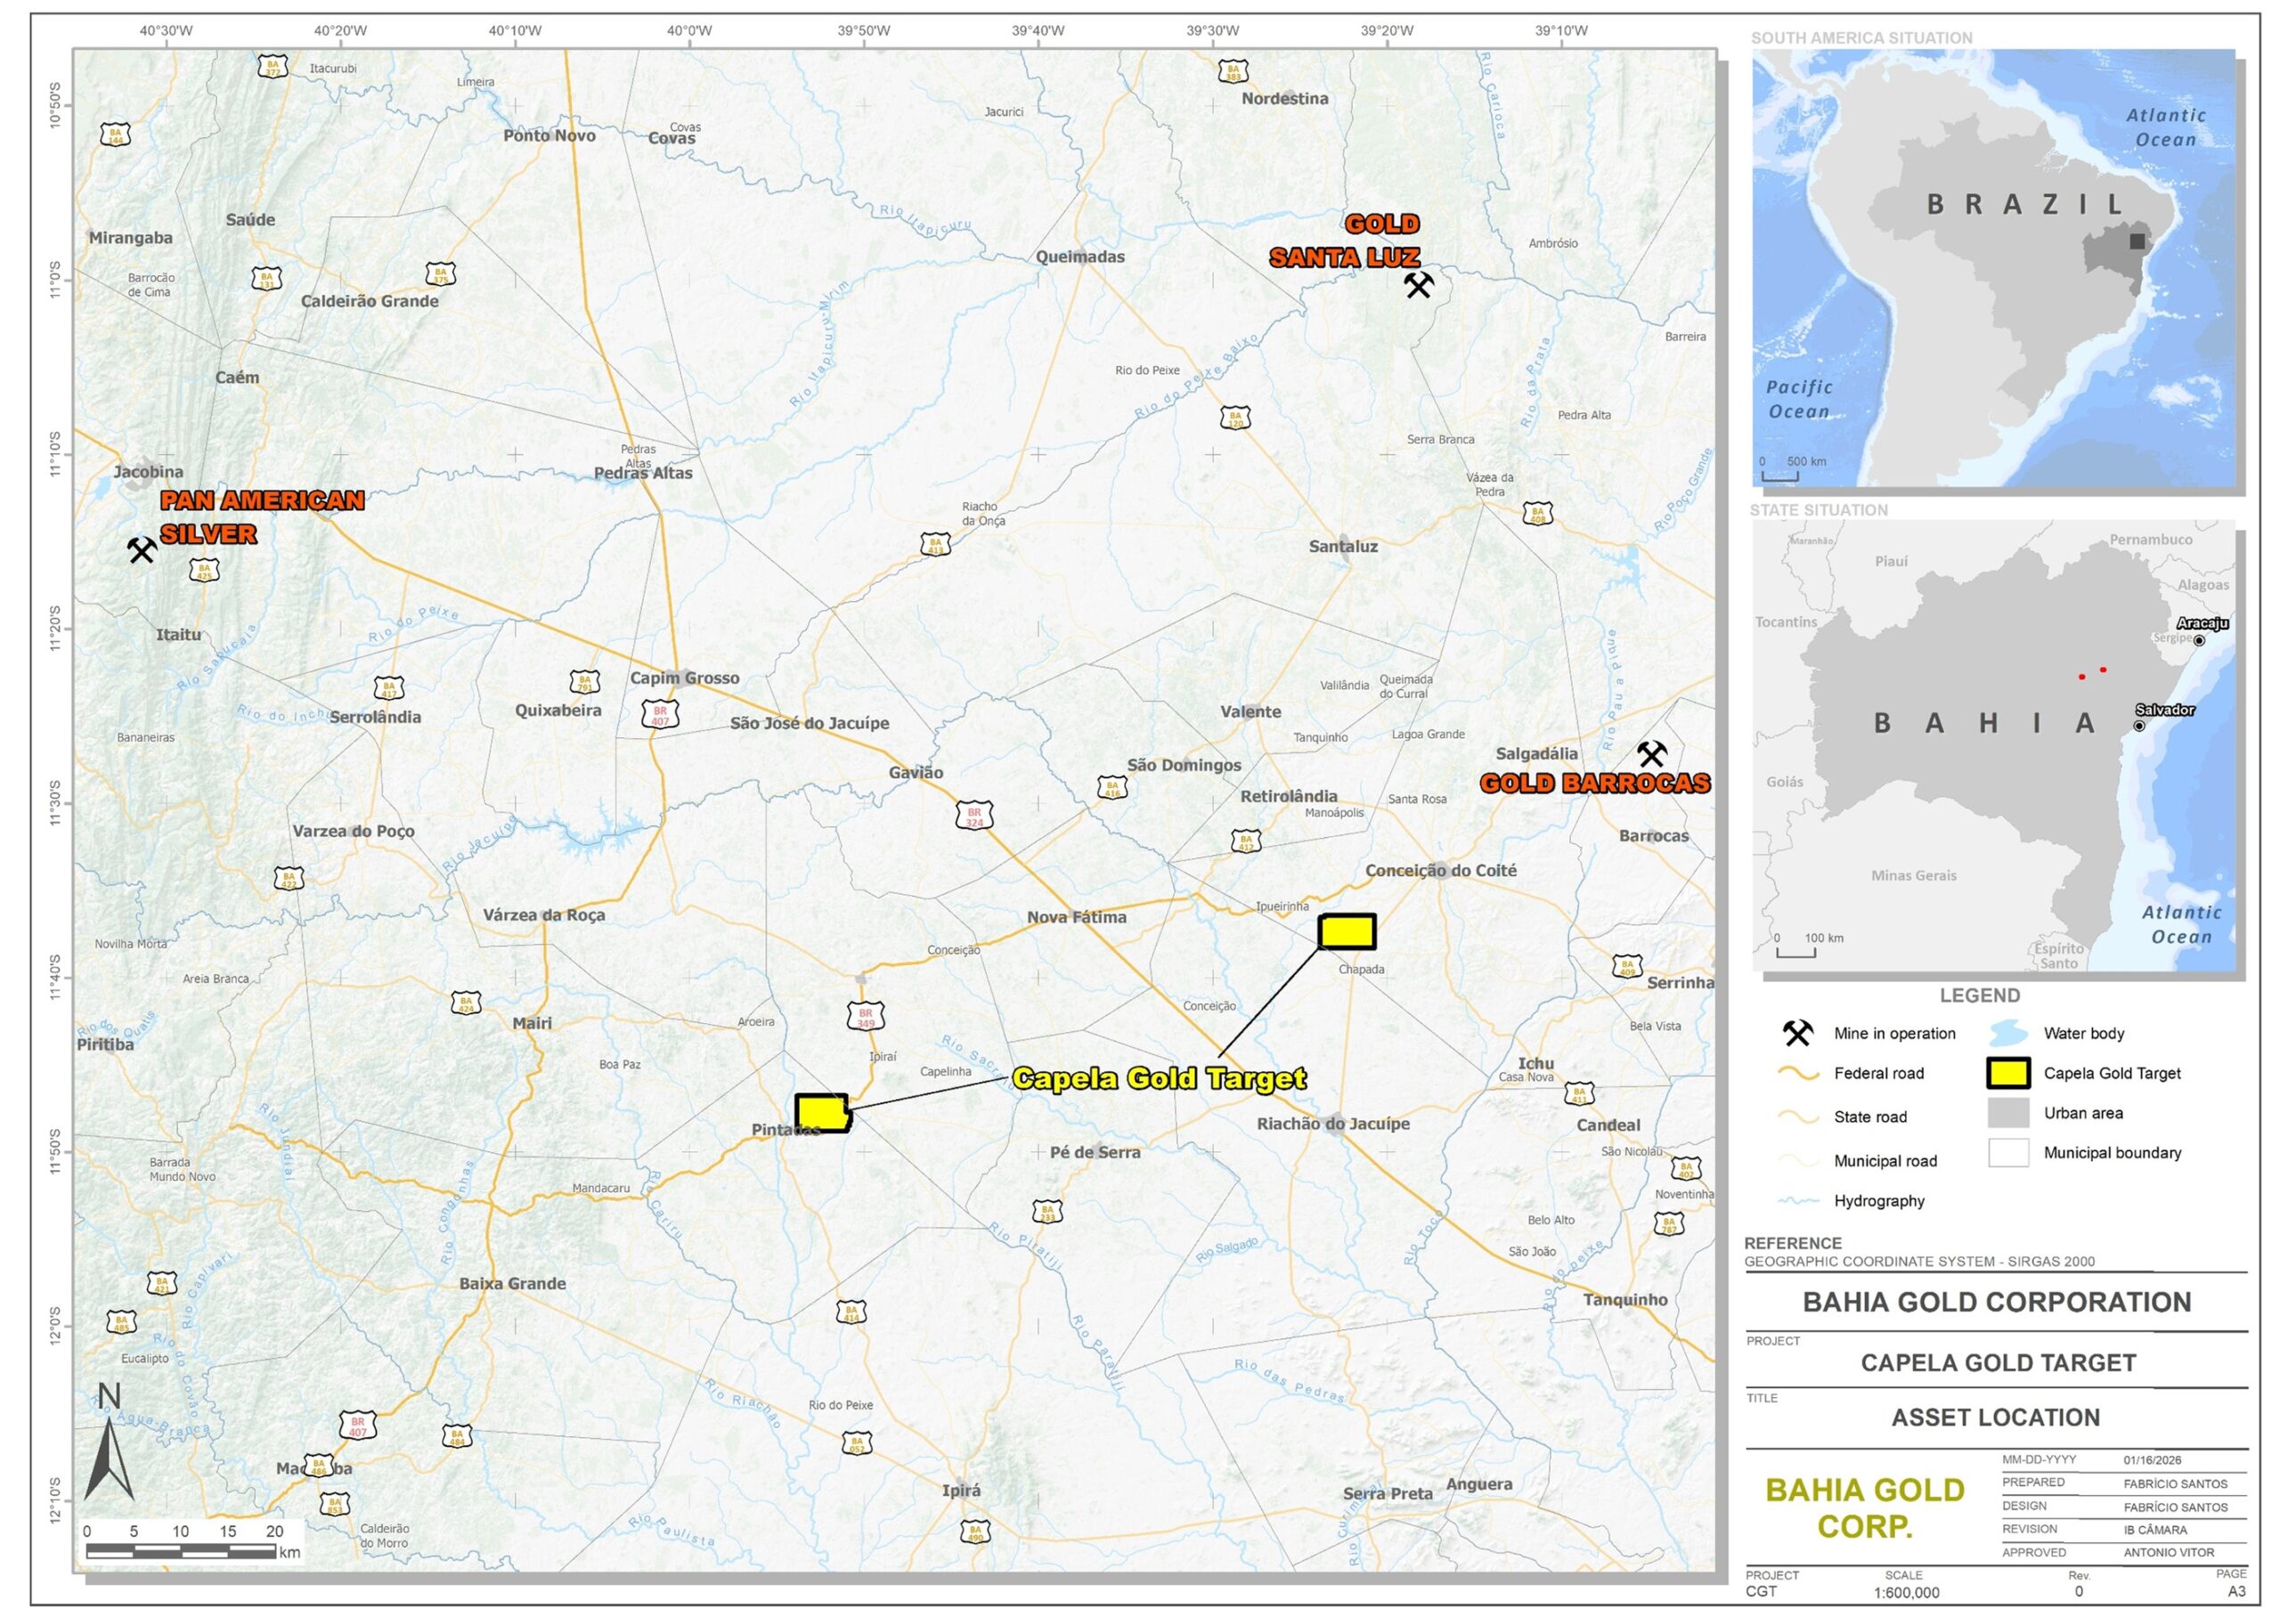Click the yellow target rectangle near Chapada

coord(1347,931)
